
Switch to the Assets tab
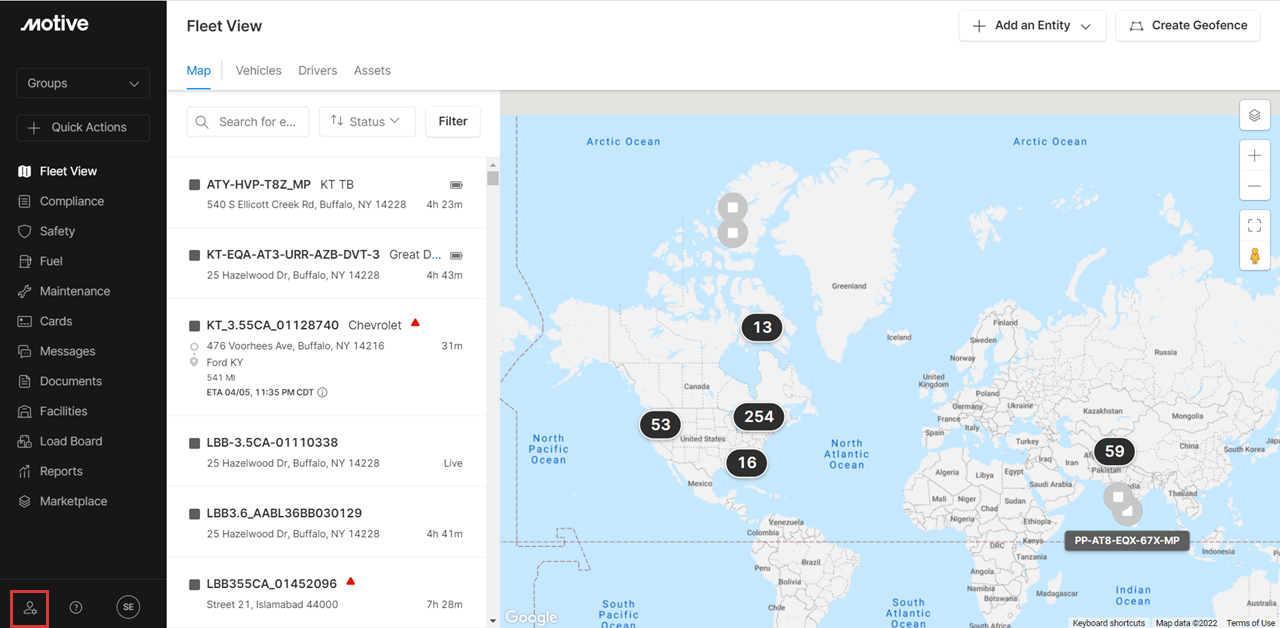tap(372, 71)
